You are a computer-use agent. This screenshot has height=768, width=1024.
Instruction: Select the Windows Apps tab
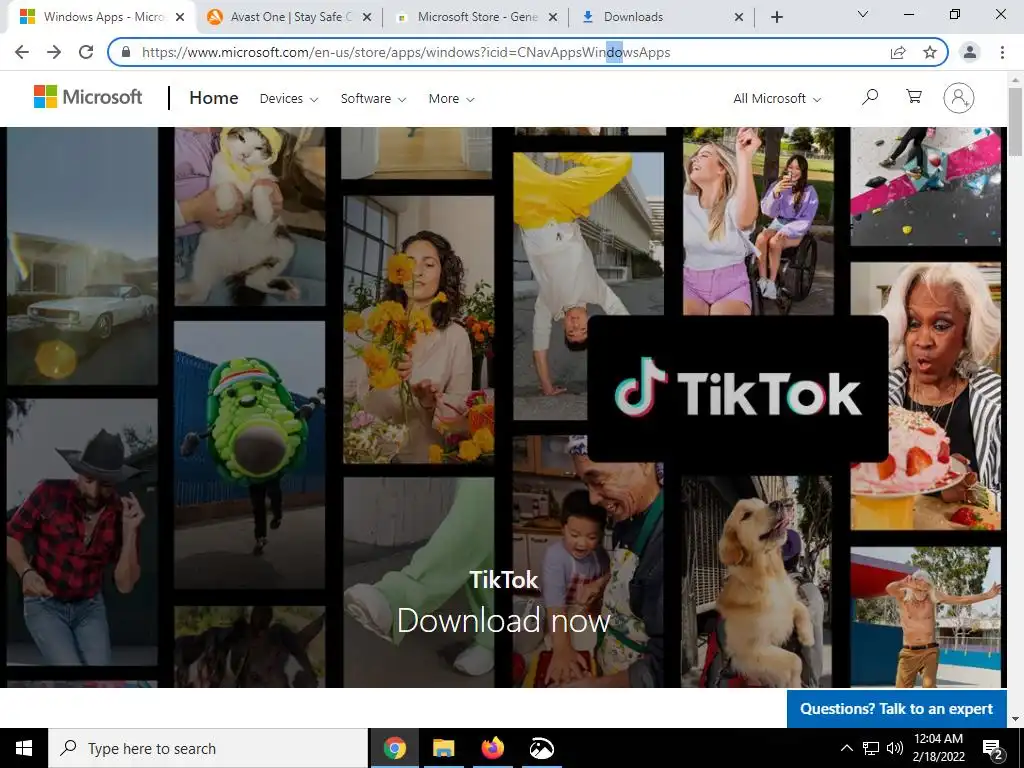click(x=101, y=17)
